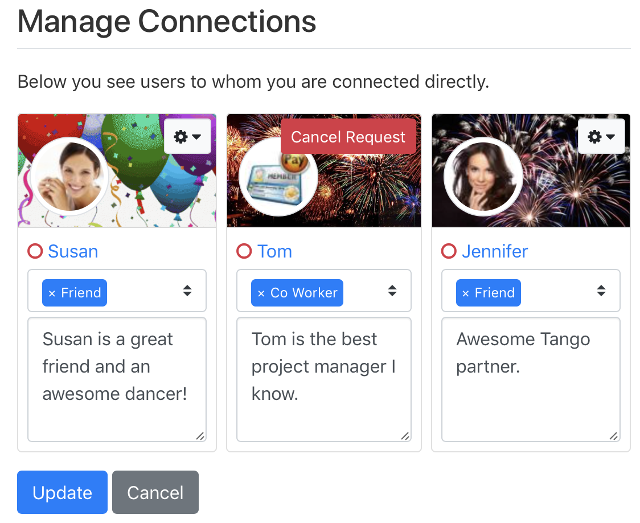This screenshot has height=523, width=640.
Task: Click Jennifer's profile picture
Action: click(x=483, y=176)
